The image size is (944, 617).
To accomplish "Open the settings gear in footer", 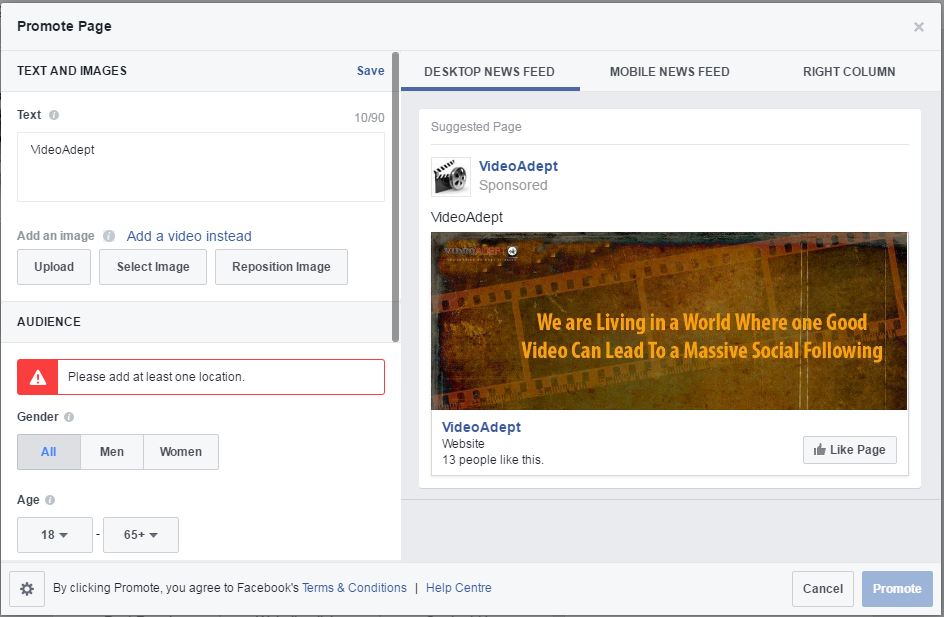I will 27,589.
